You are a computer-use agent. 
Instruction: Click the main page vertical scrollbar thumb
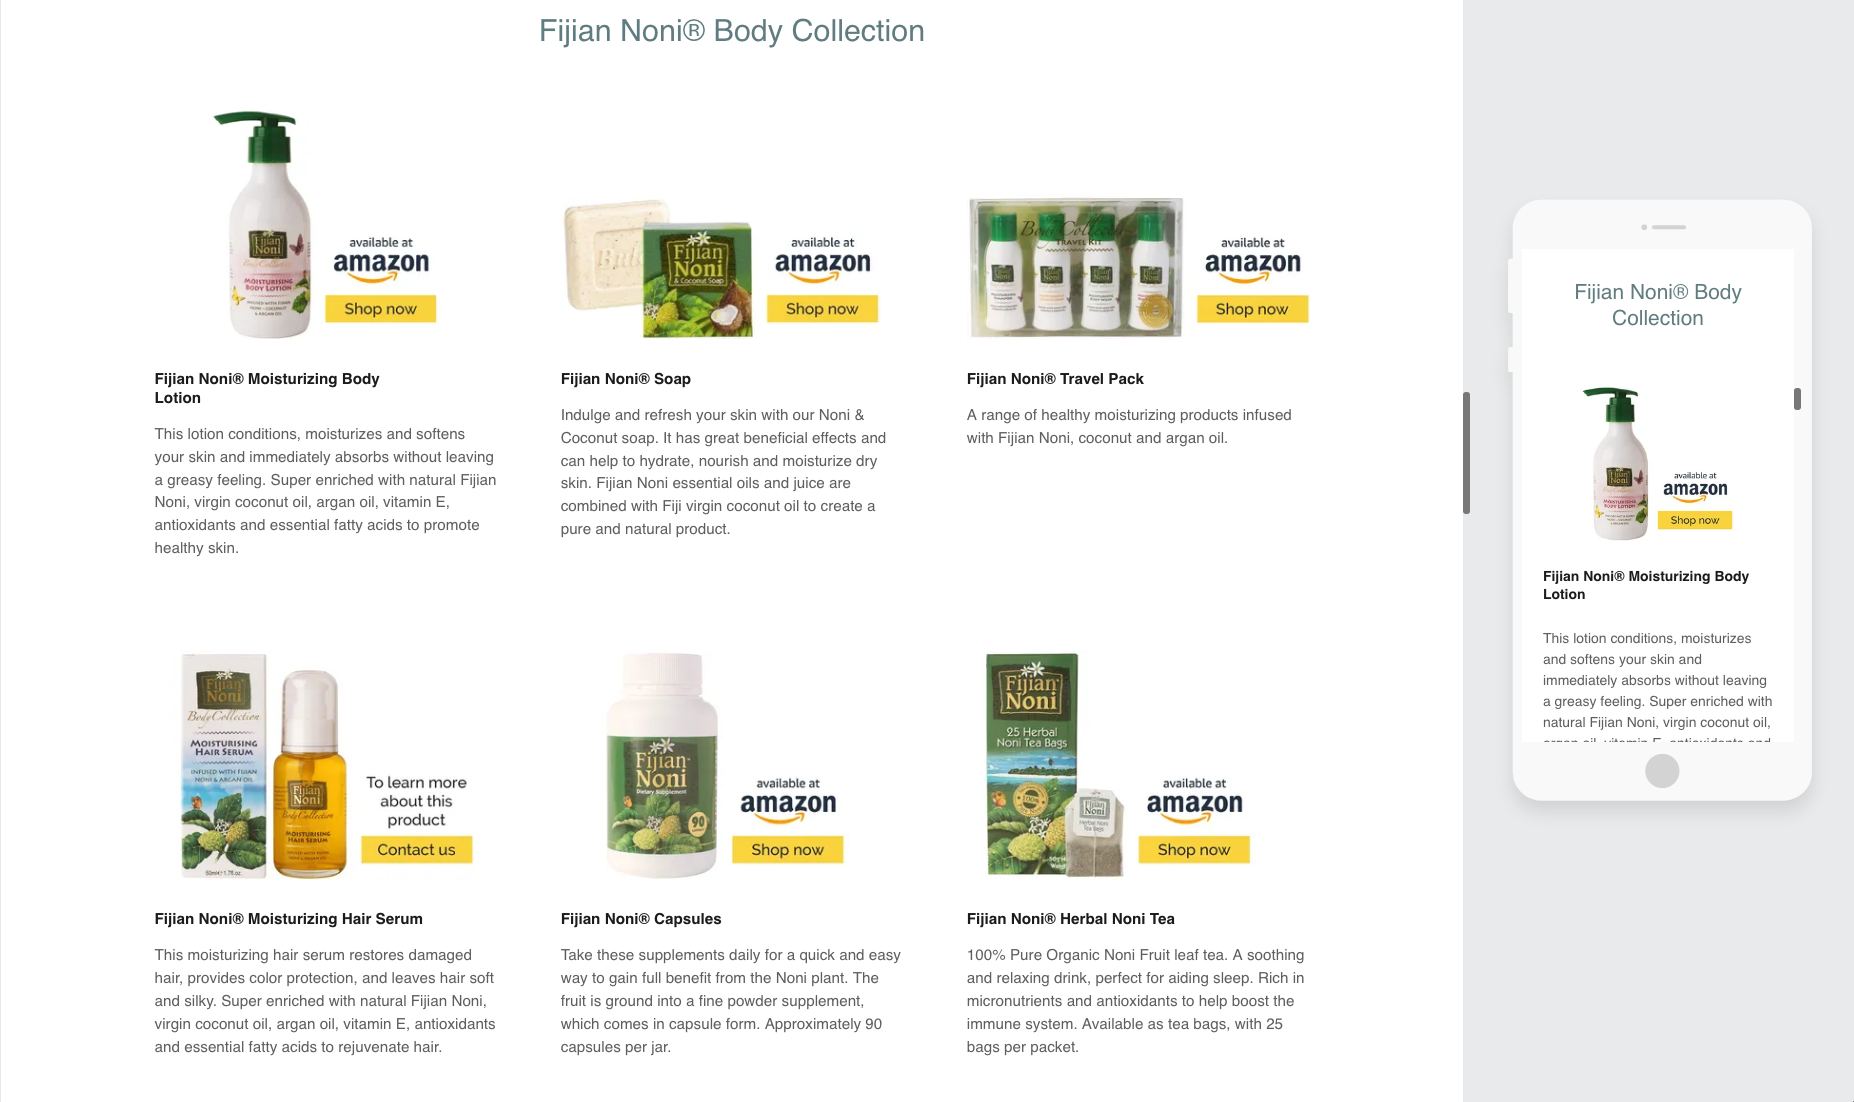coord(1466,453)
